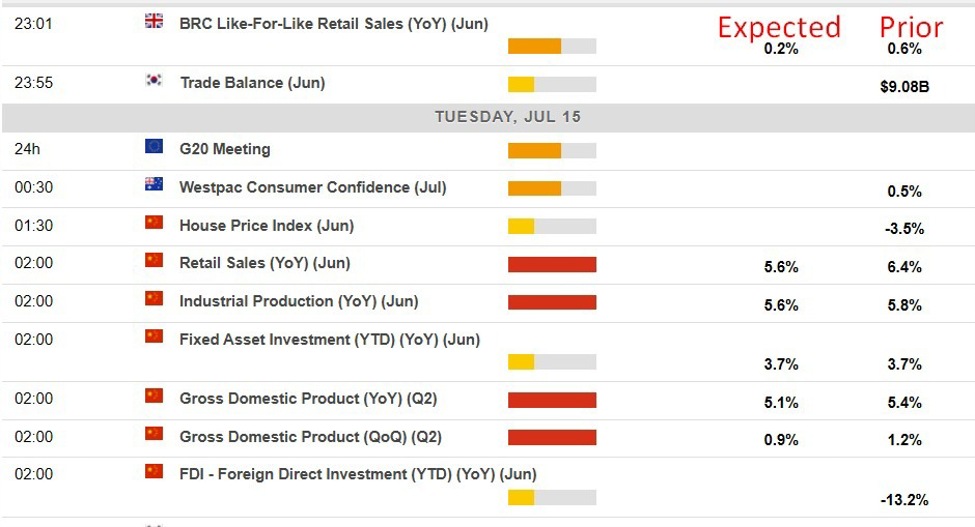975x527 pixels.
Task: Click the Tuesday, Jul 15 date header
Action: point(507,117)
